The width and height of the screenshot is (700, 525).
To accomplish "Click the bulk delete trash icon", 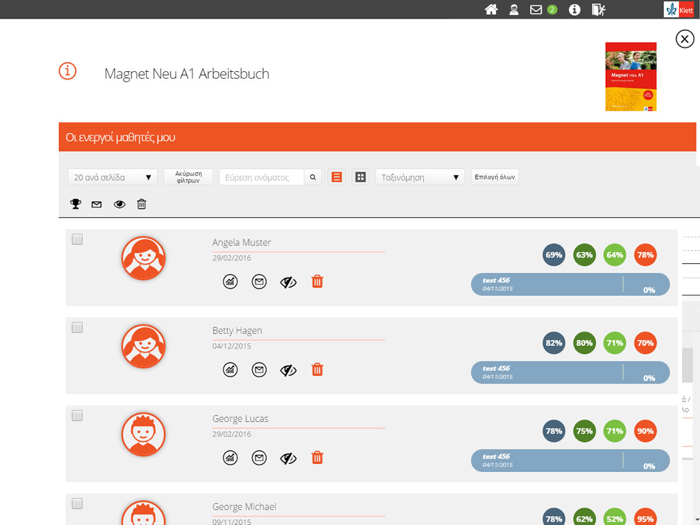I will point(142,204).
